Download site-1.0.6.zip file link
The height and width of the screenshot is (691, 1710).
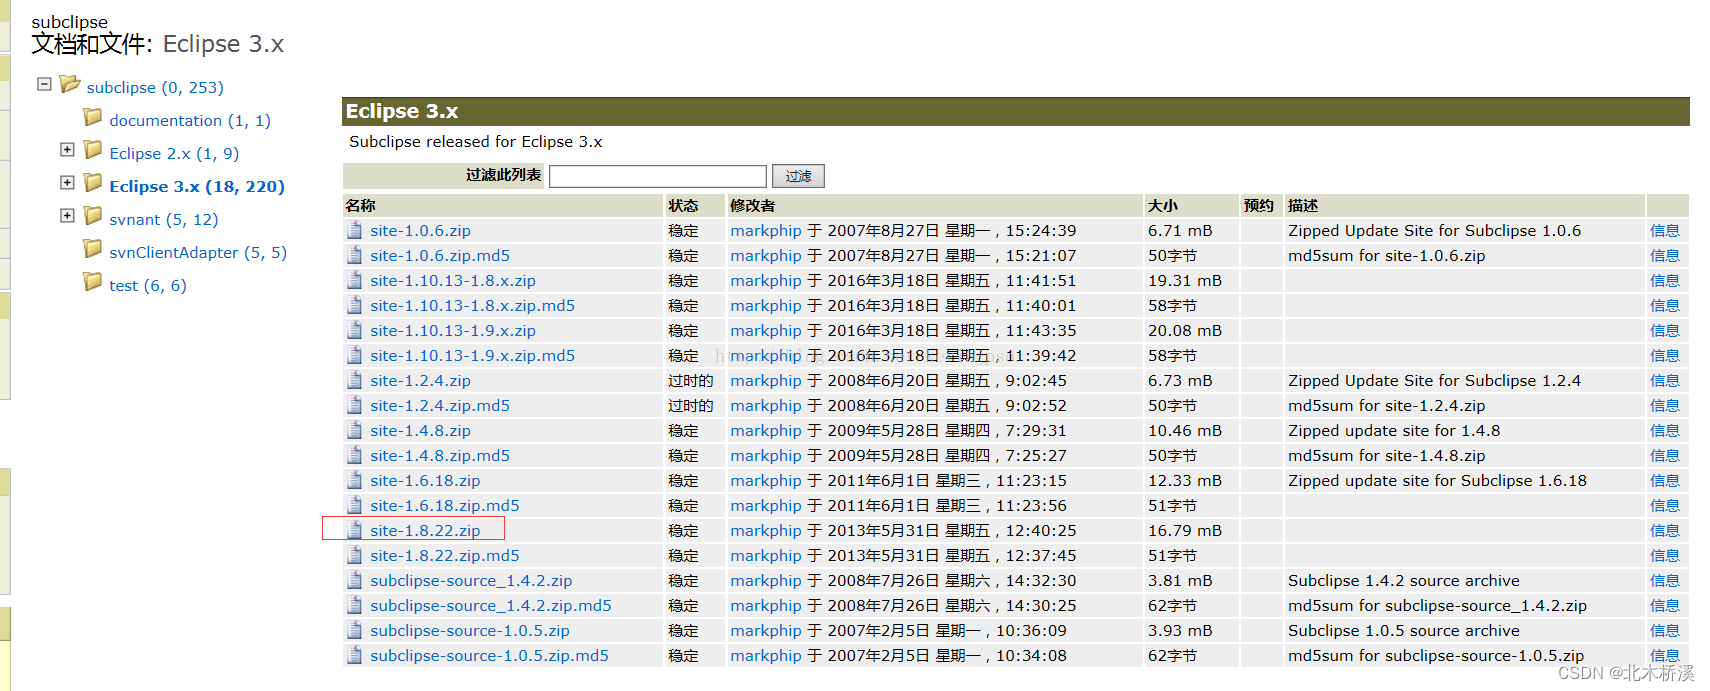420,231
